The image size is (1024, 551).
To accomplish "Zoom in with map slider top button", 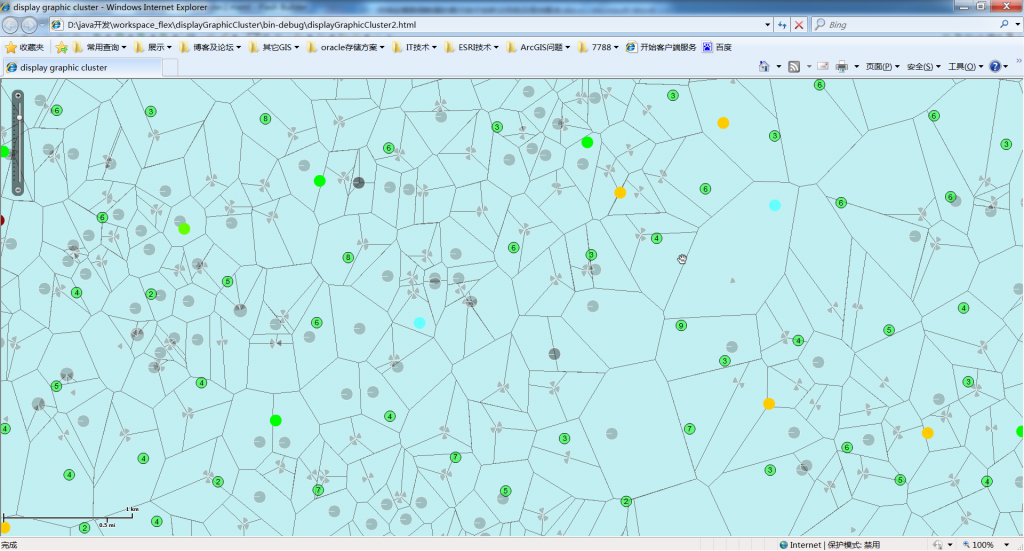I will click(x=18, y=96).
